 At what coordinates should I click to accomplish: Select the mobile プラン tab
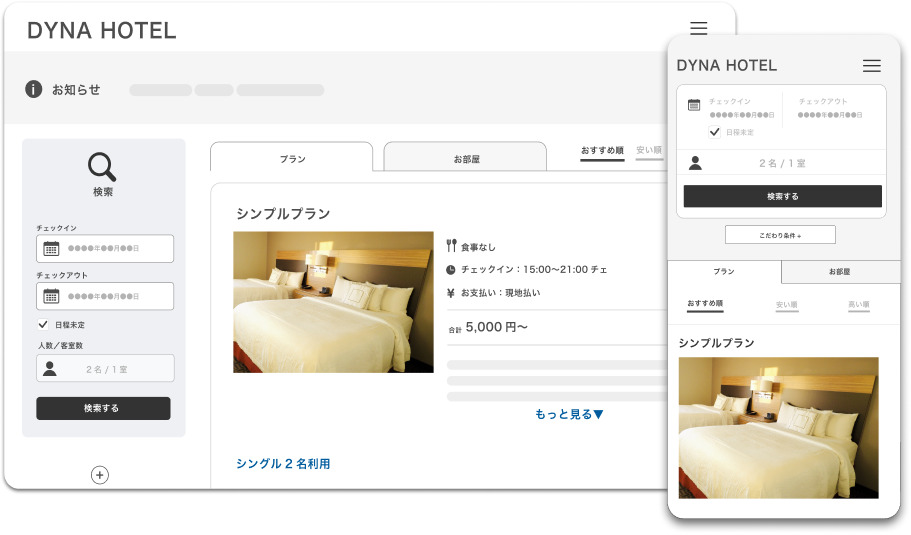click(724, 272)
